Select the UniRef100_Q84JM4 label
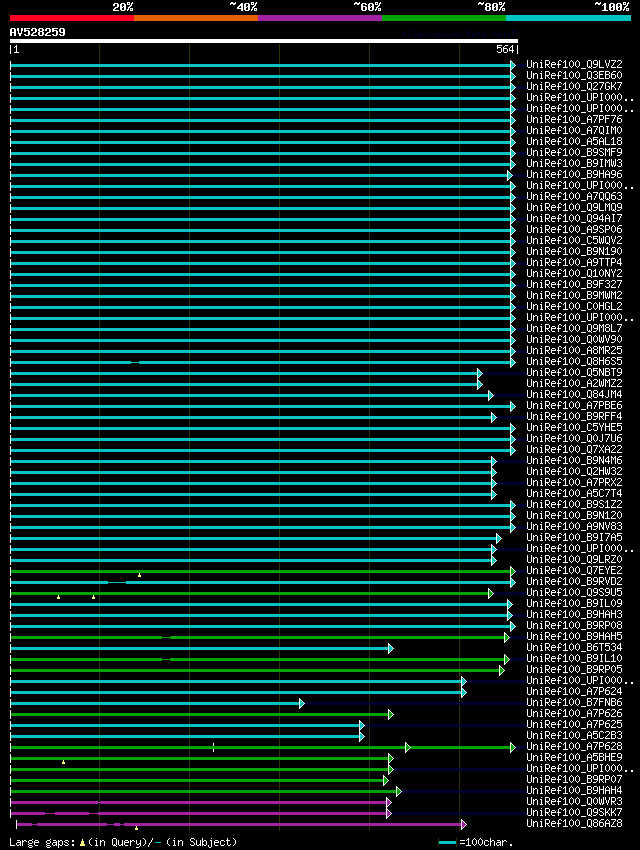 574,394
